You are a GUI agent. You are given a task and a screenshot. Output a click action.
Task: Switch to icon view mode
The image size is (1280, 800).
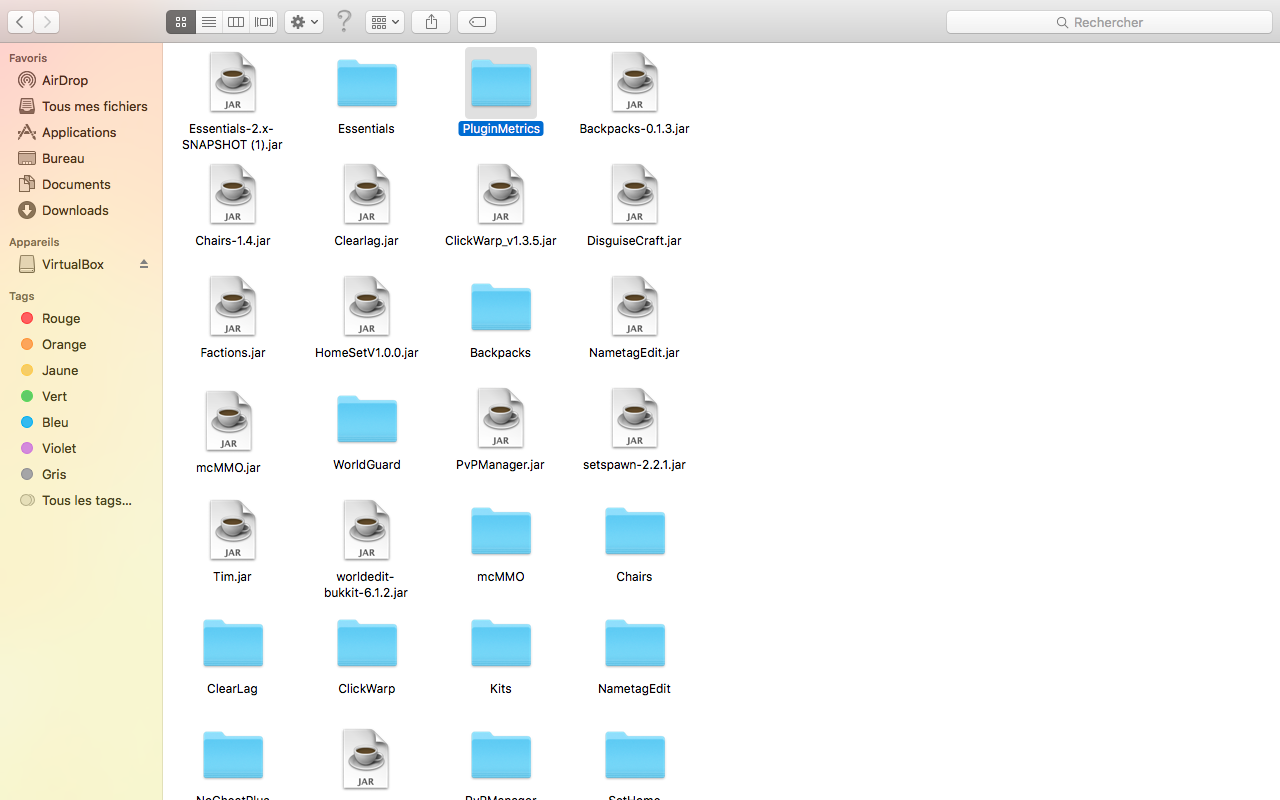tap(181, 22)
